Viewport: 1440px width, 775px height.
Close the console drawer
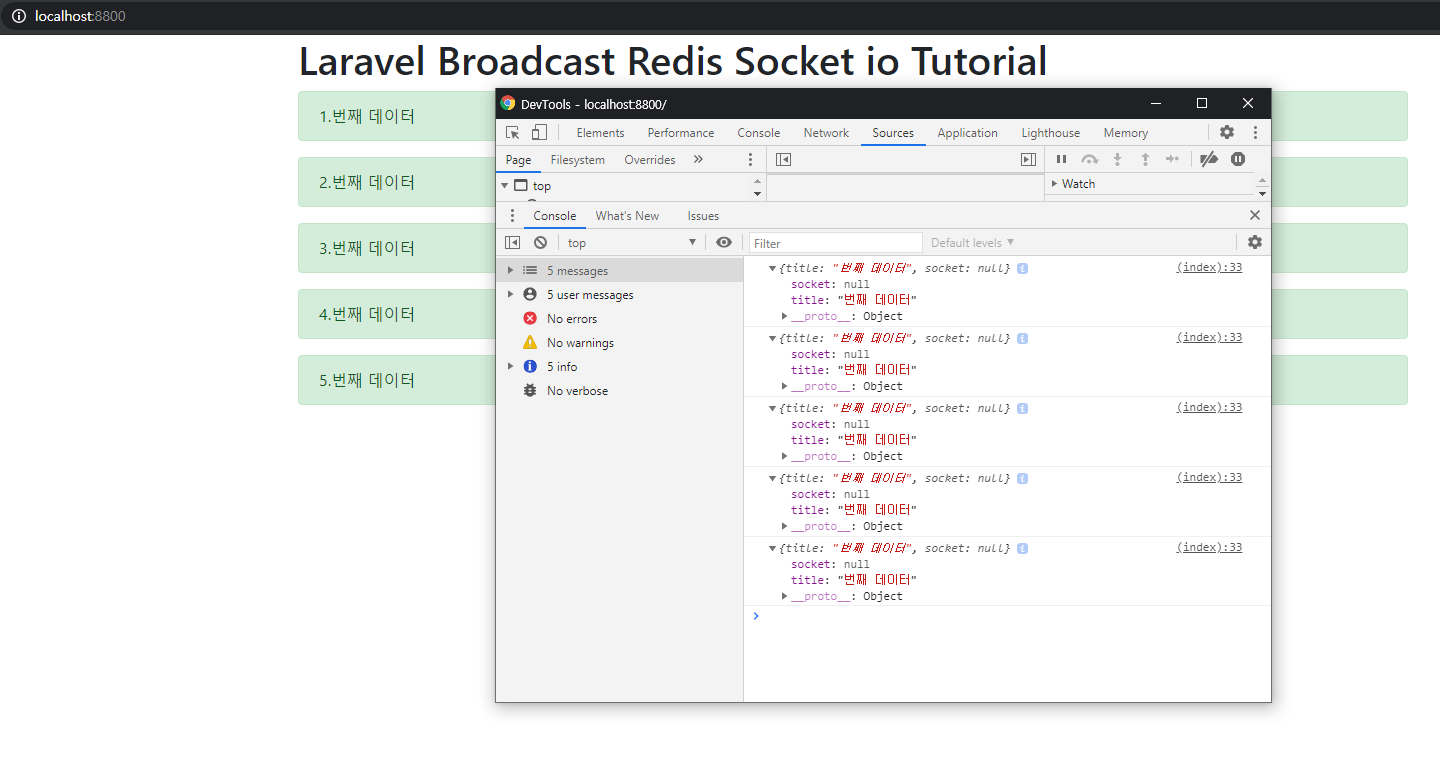(x=1255, y=215)
